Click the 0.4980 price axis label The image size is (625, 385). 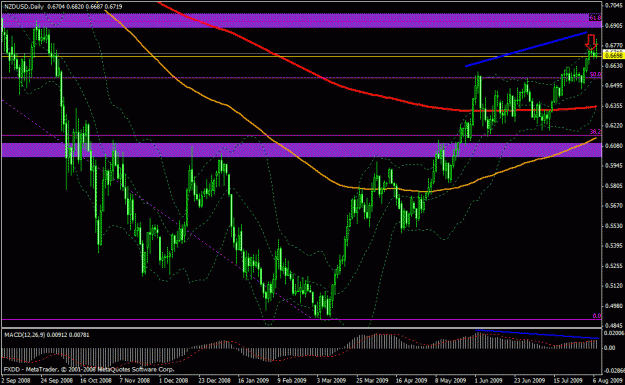(614, 306)
